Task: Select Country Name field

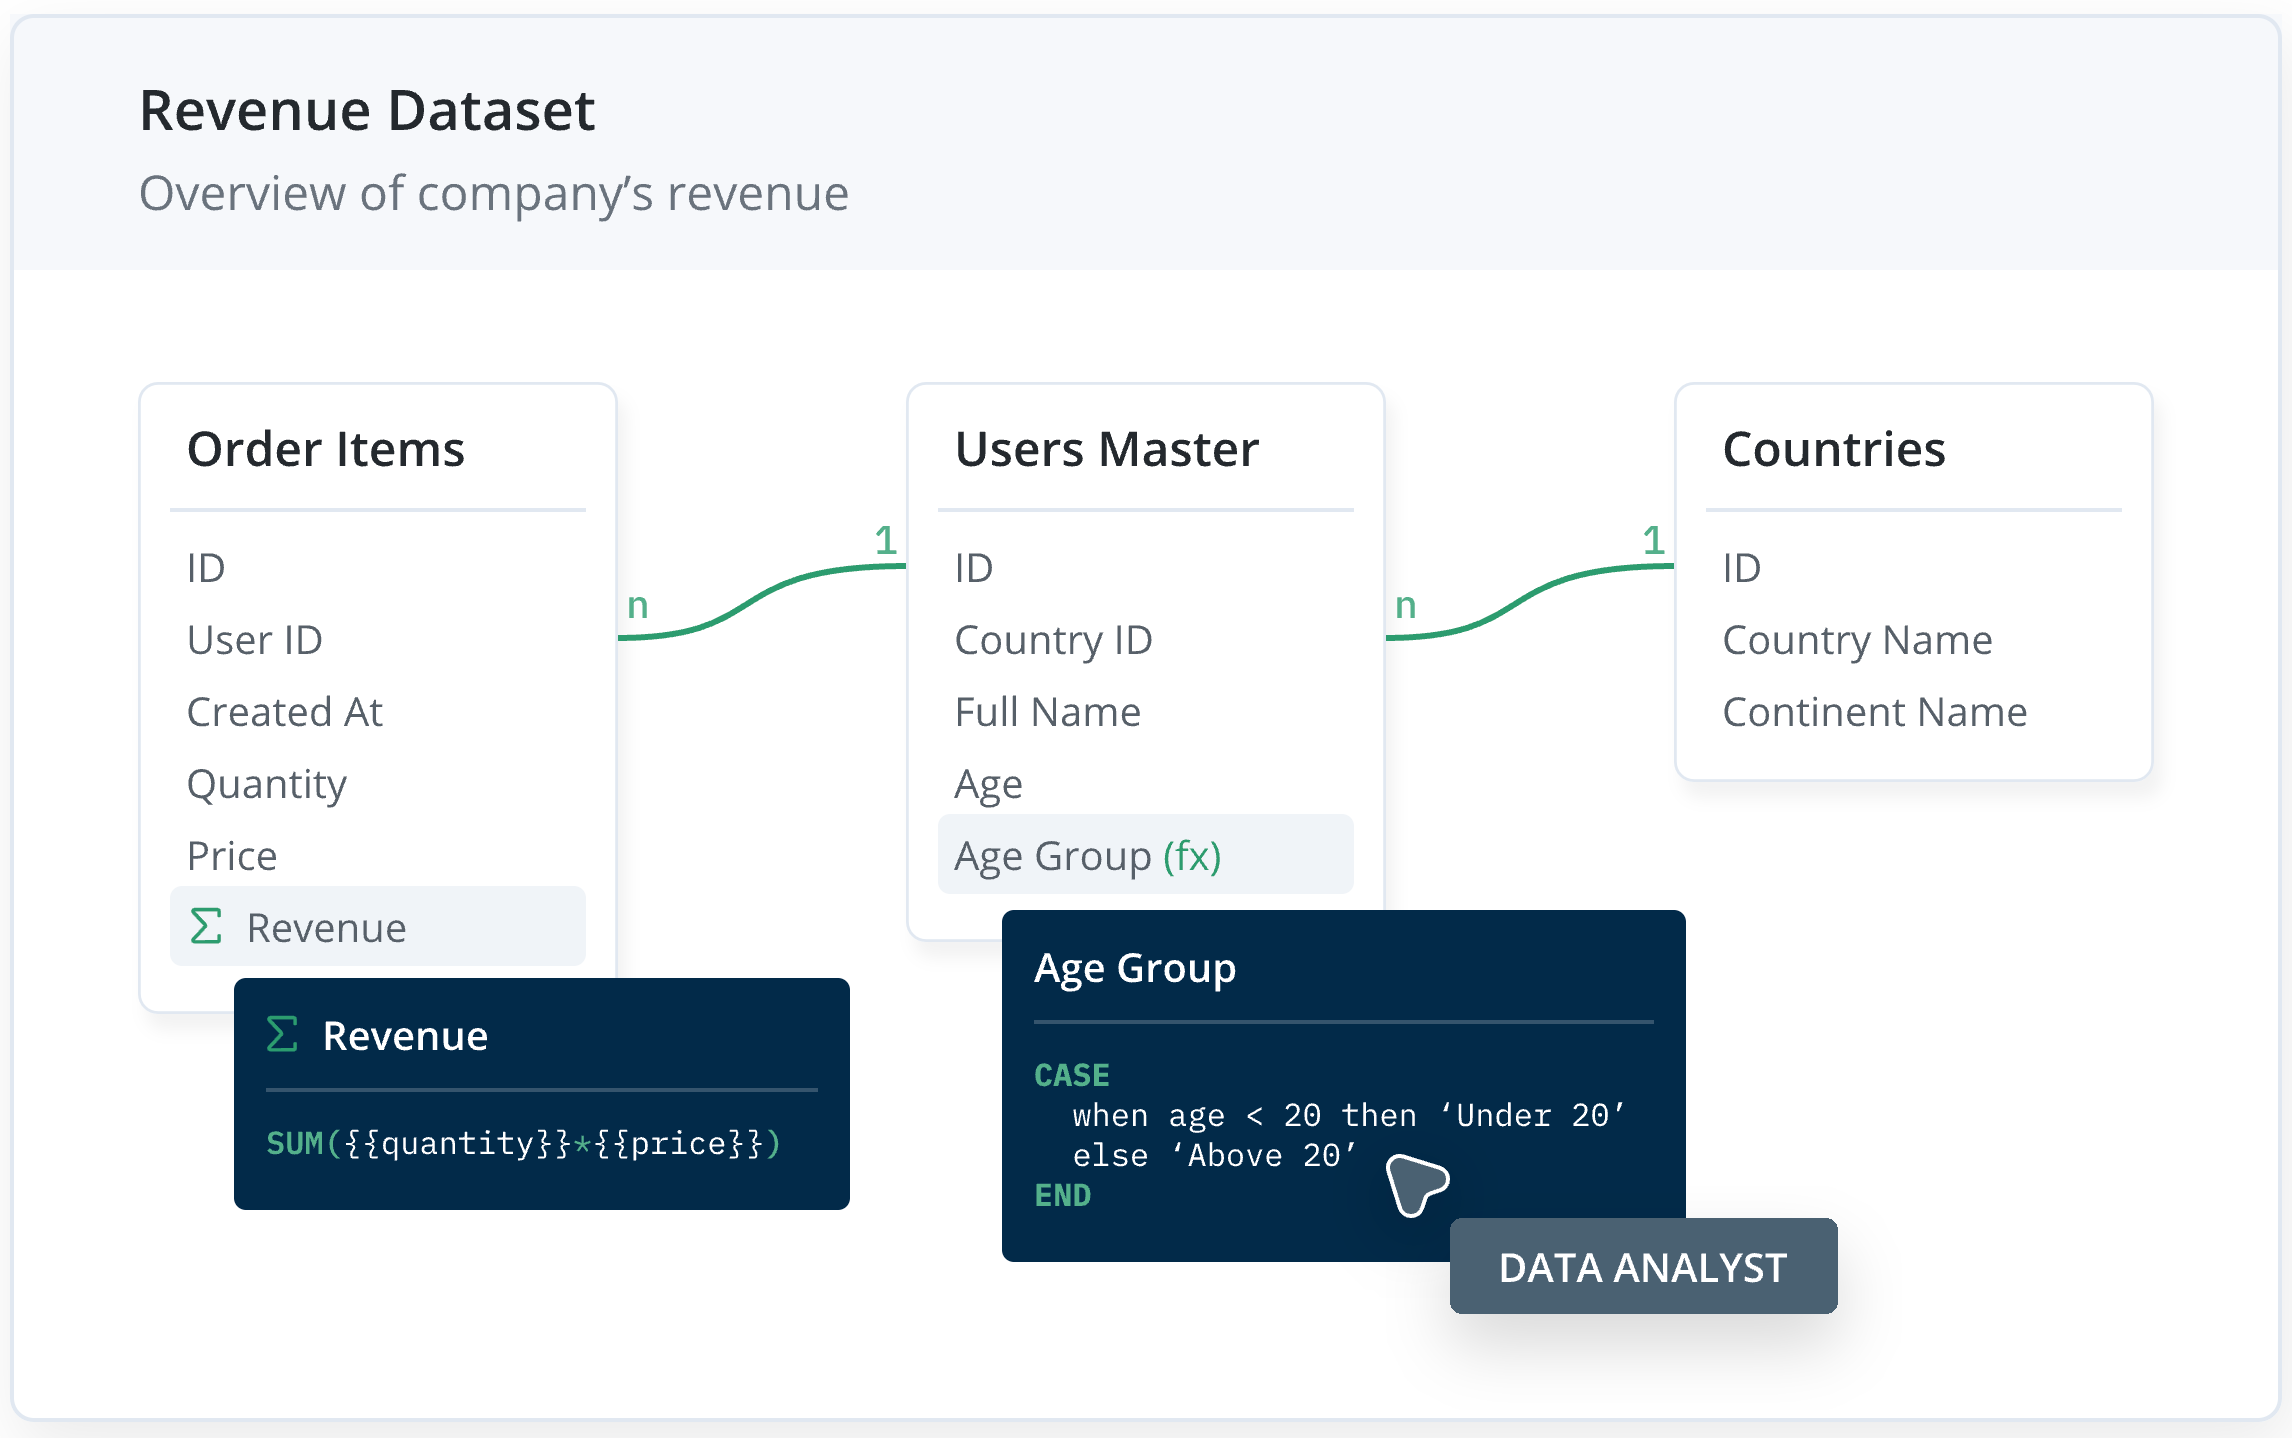Action: 1858,641
